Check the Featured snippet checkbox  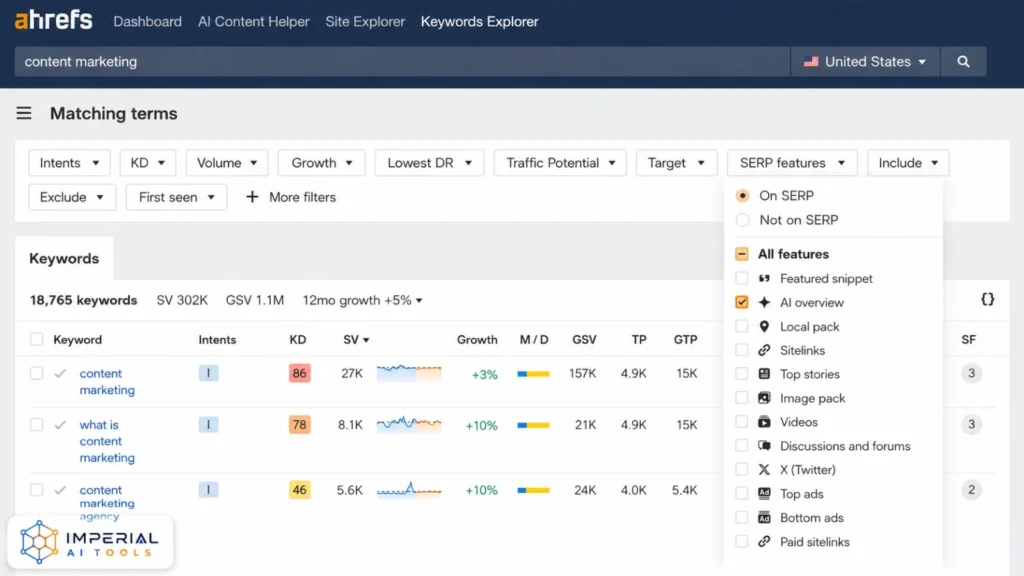pyautogui.click(x=742, y=278)
